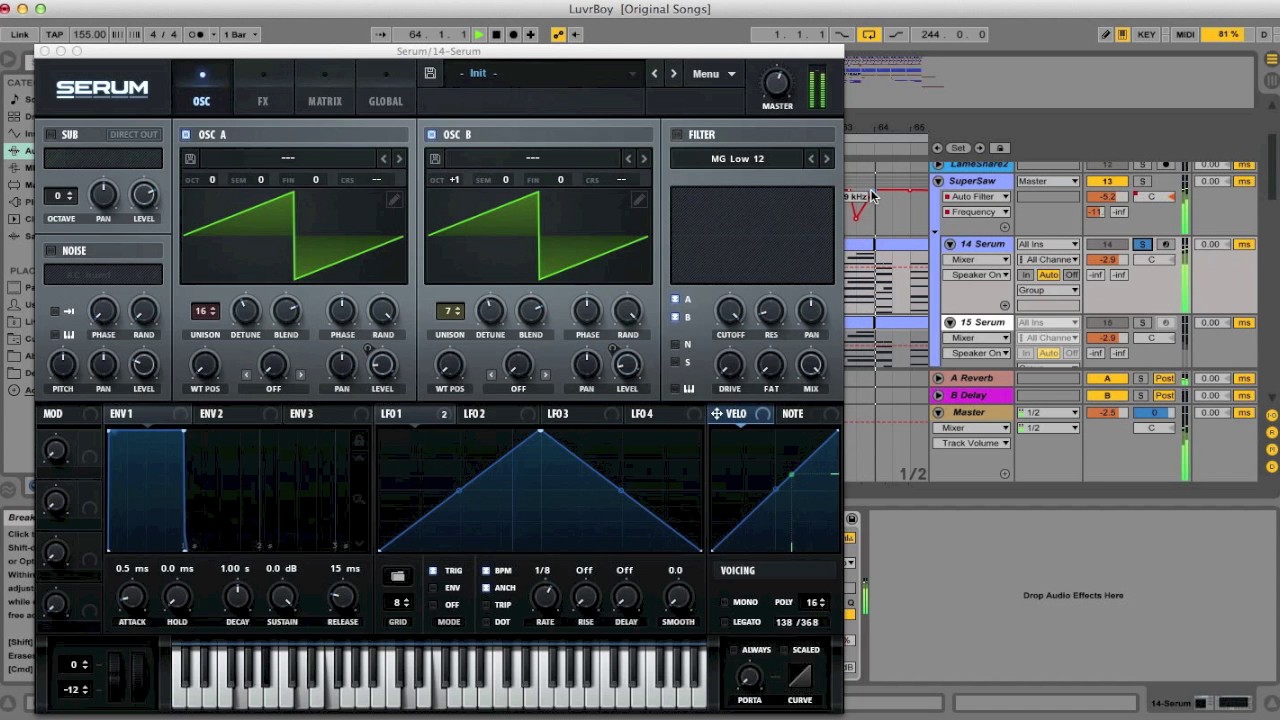Click the OSC A unison value 16
Viewport: 1280px width, 720px height.
[205, 311]
